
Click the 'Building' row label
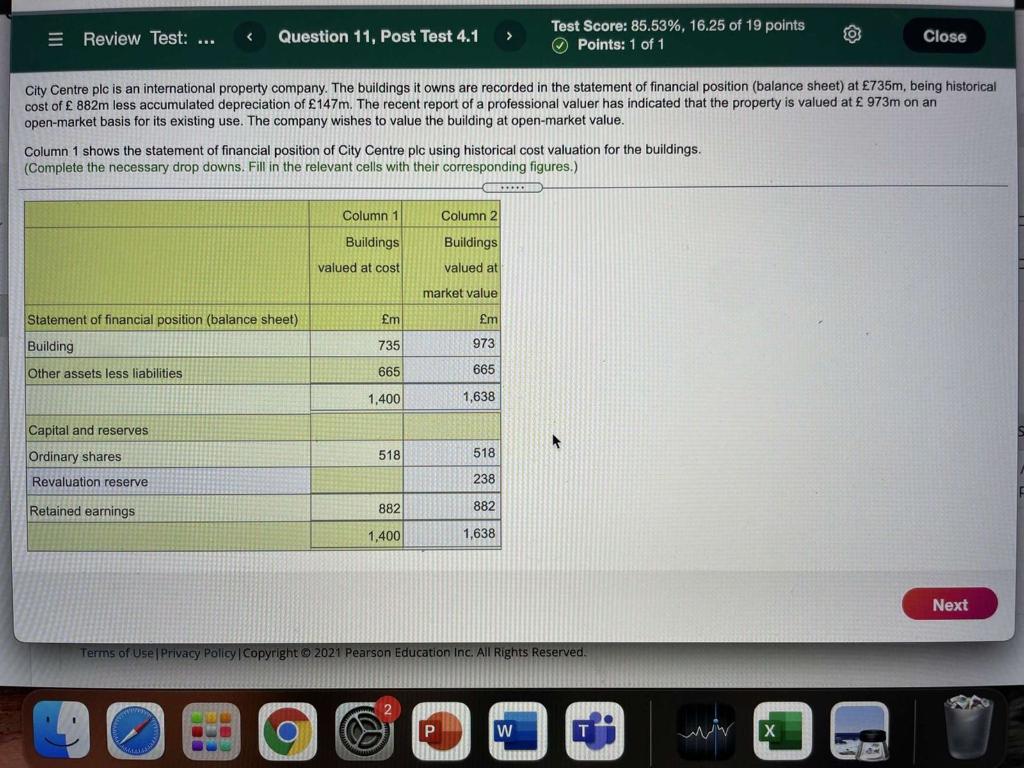pyautogui.click(x=50, y=346)
